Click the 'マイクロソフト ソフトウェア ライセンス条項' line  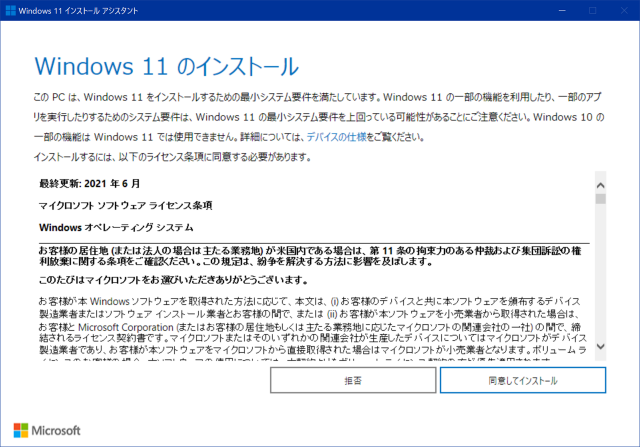(125, 205)
